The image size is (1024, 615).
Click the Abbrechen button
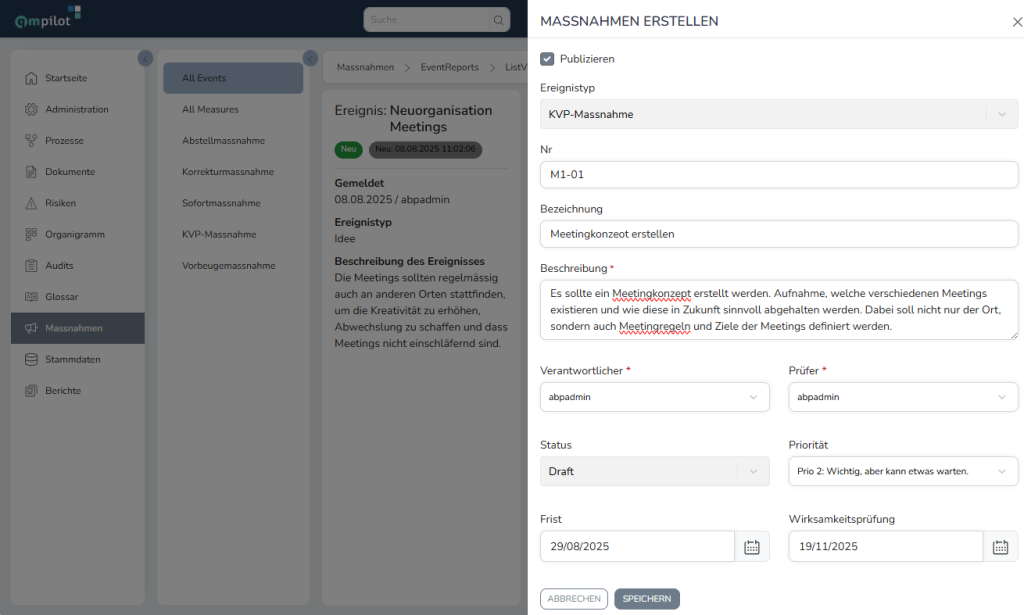pos(573,599)
